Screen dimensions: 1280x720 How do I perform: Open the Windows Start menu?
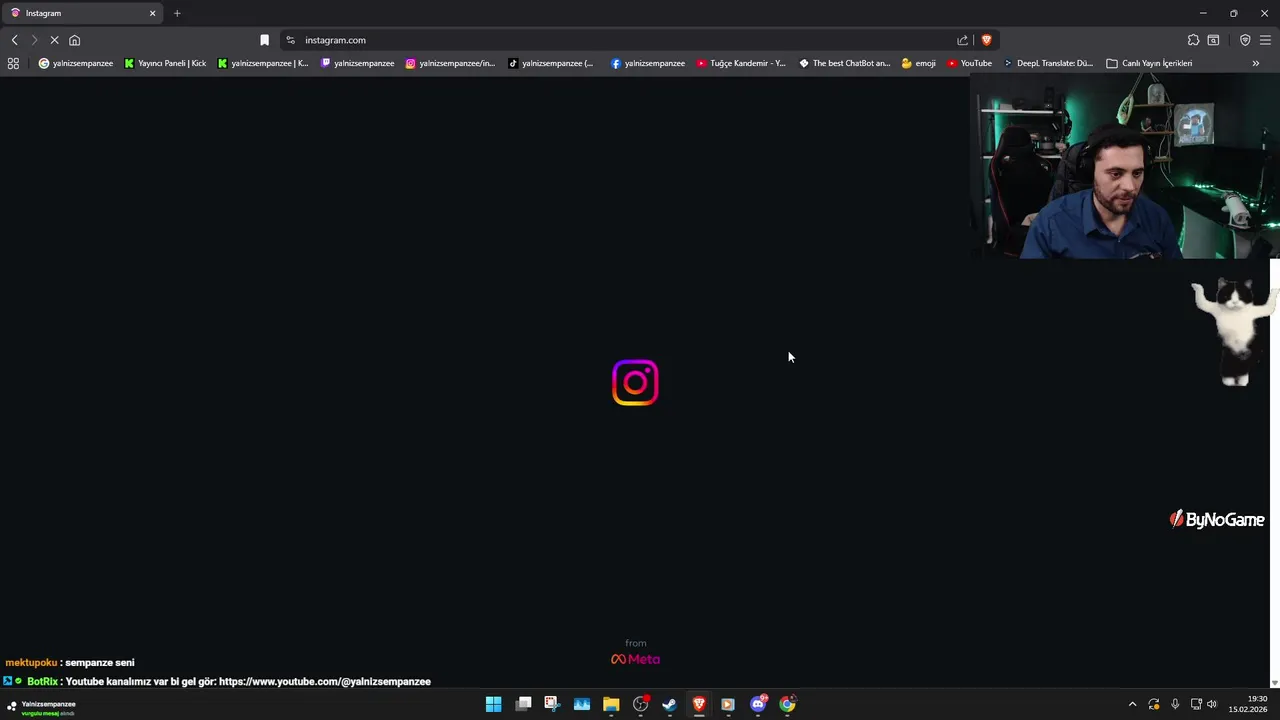coord(493,704)
